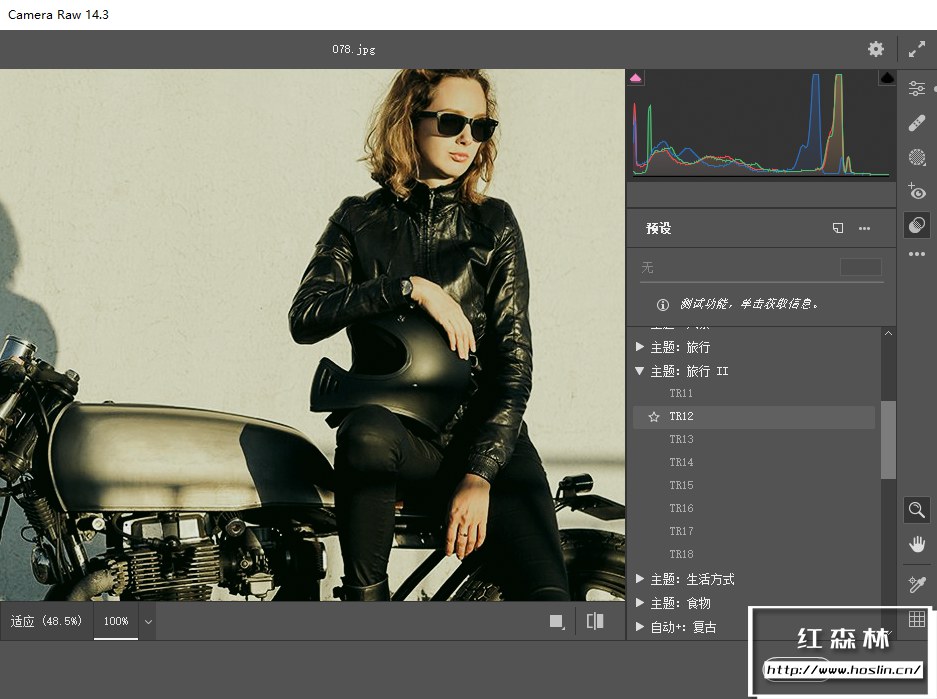
Task: Click the preset list scrollbar
Action: [x=888, y=440]
